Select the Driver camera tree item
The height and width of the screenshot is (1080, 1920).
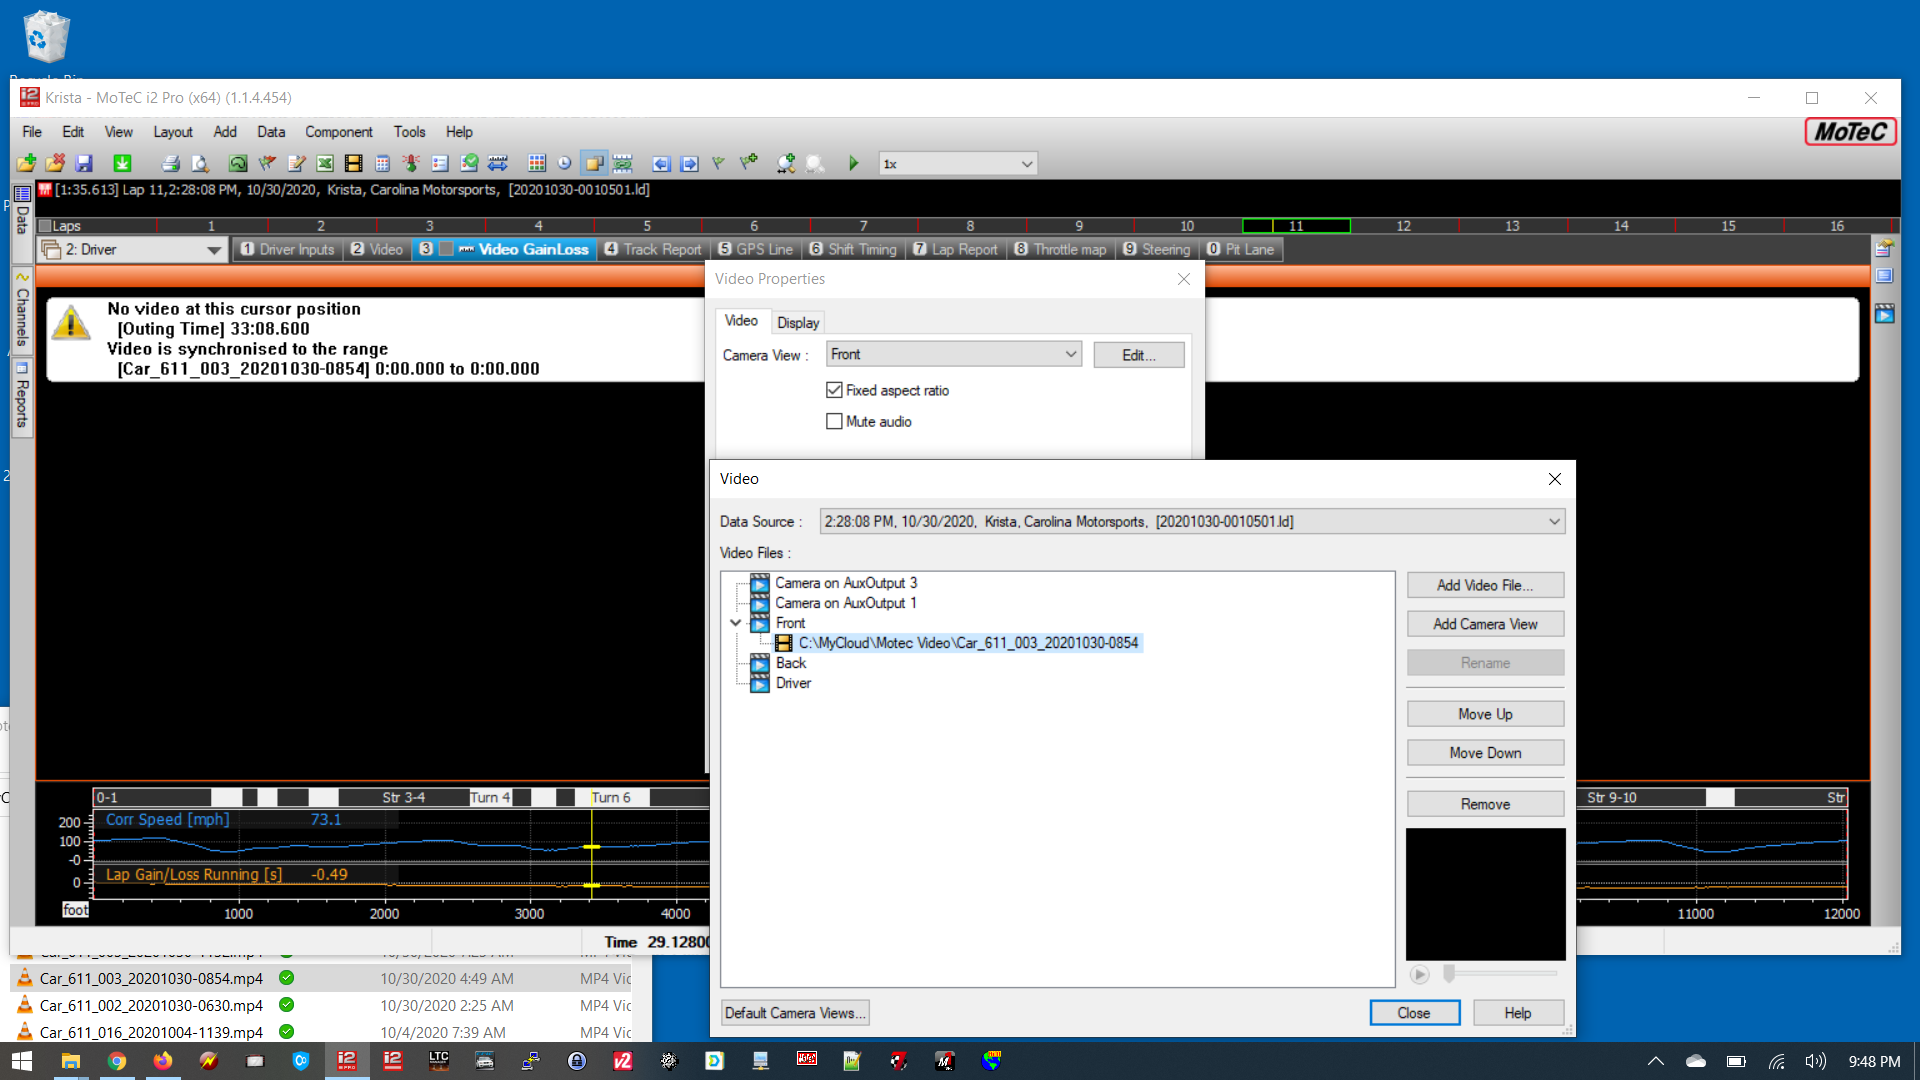[x=794, y=683]
